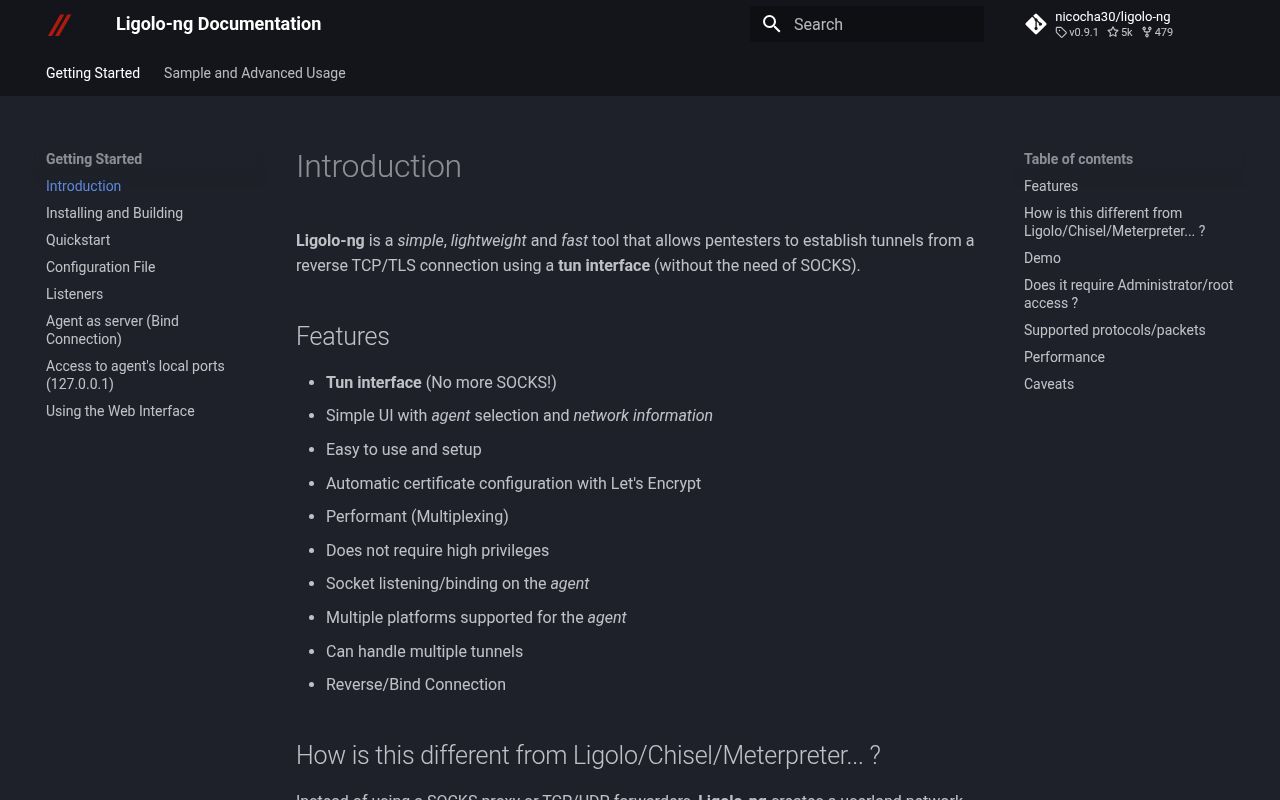Click 'Can handle multiple tunnels' bullet

[x=424, y=651]
